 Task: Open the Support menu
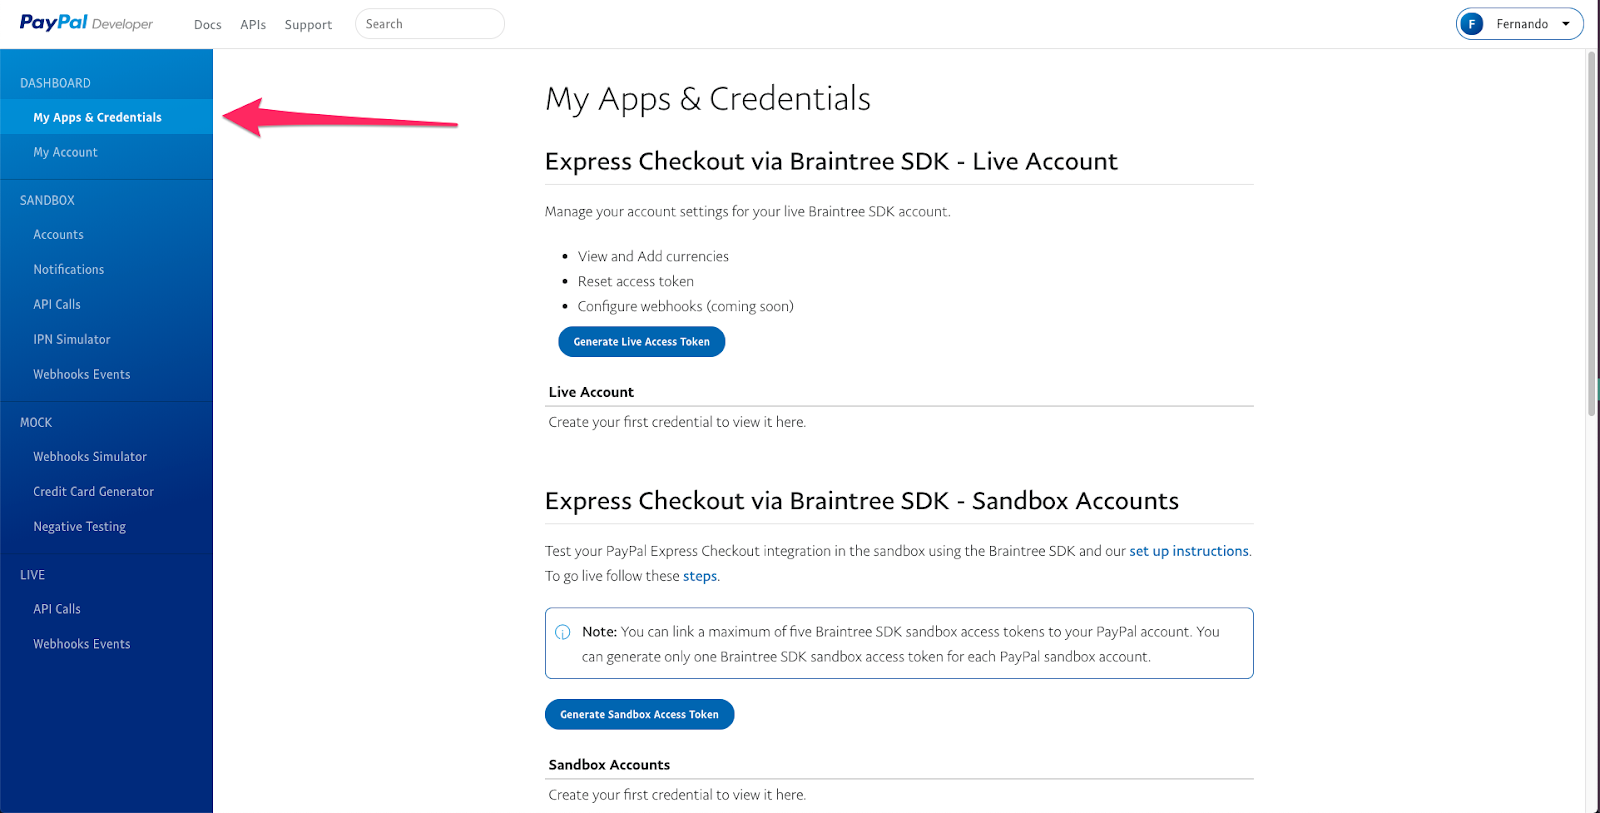click(x=308, y=24)
